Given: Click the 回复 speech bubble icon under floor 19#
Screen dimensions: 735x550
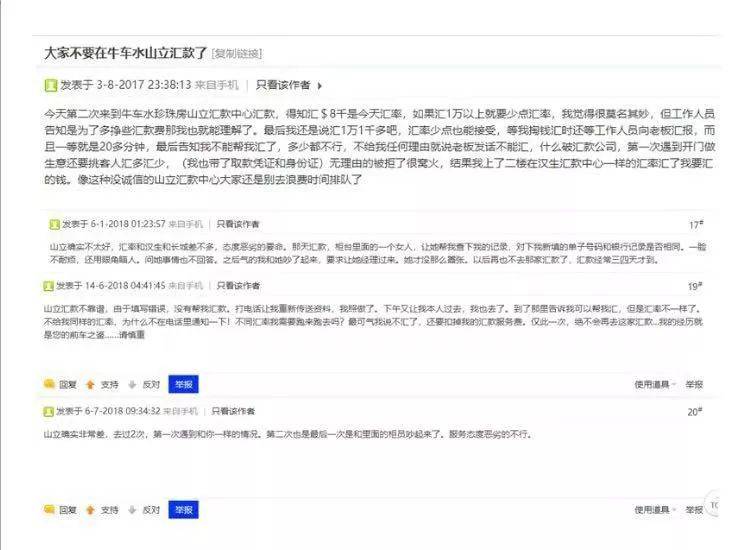Looking at the screenshot, I should [x=49, y=383].
